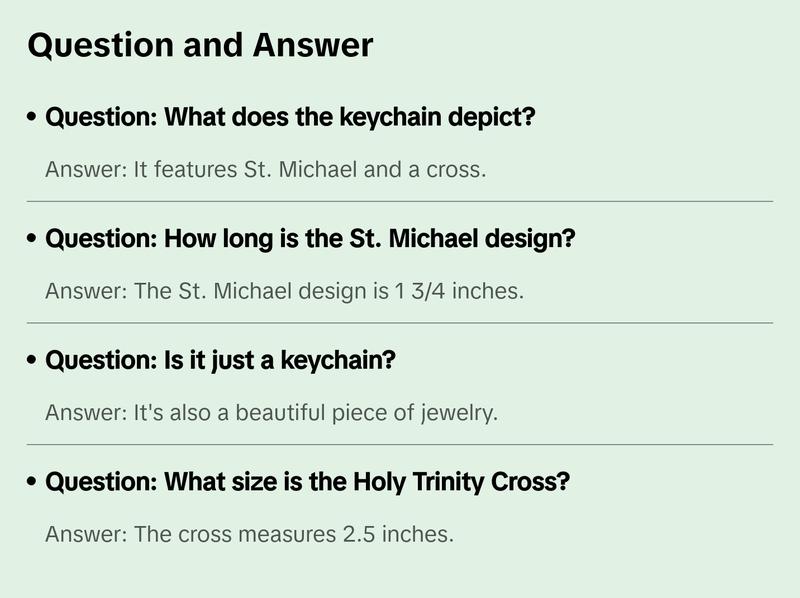Select the answer stating 1 3/4 inches
The height and width of the screenshot is (598, 800).
284,291
